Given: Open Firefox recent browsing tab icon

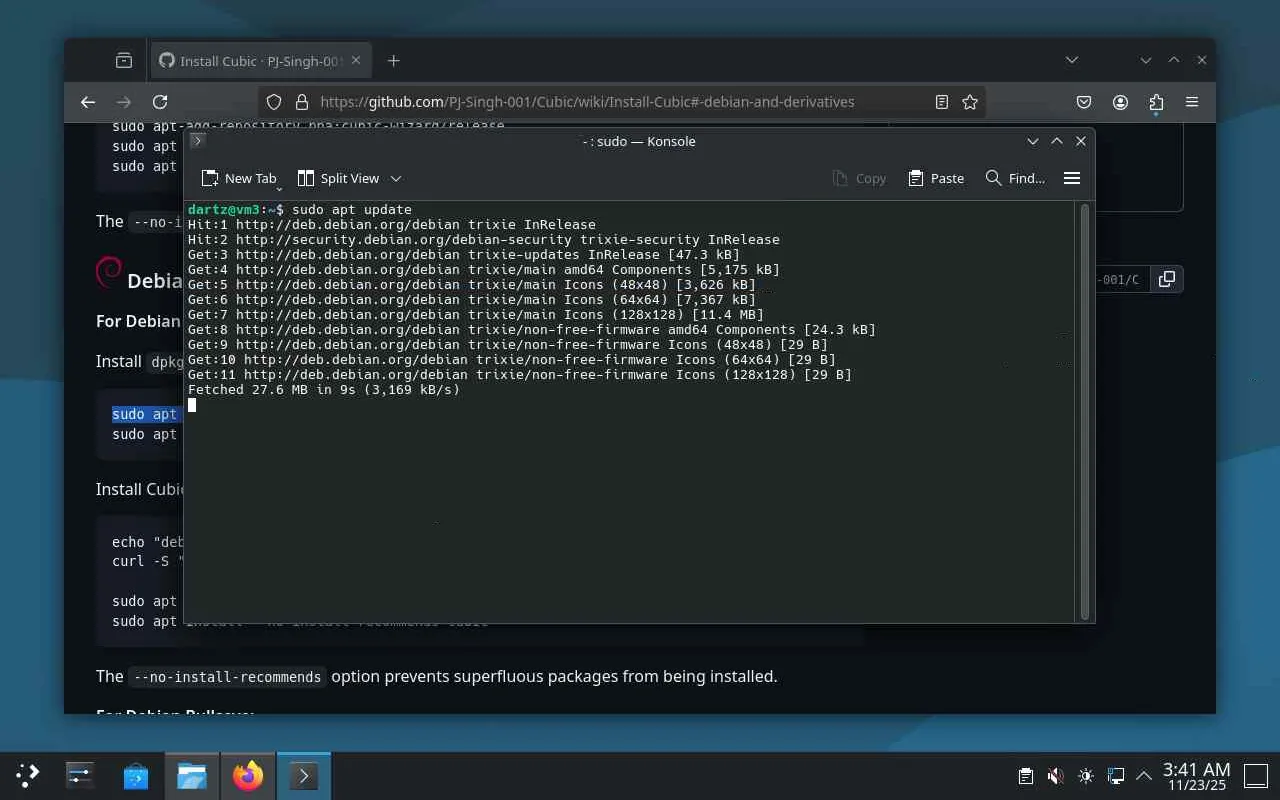Looking at the screenshot, I should (124, 61).
